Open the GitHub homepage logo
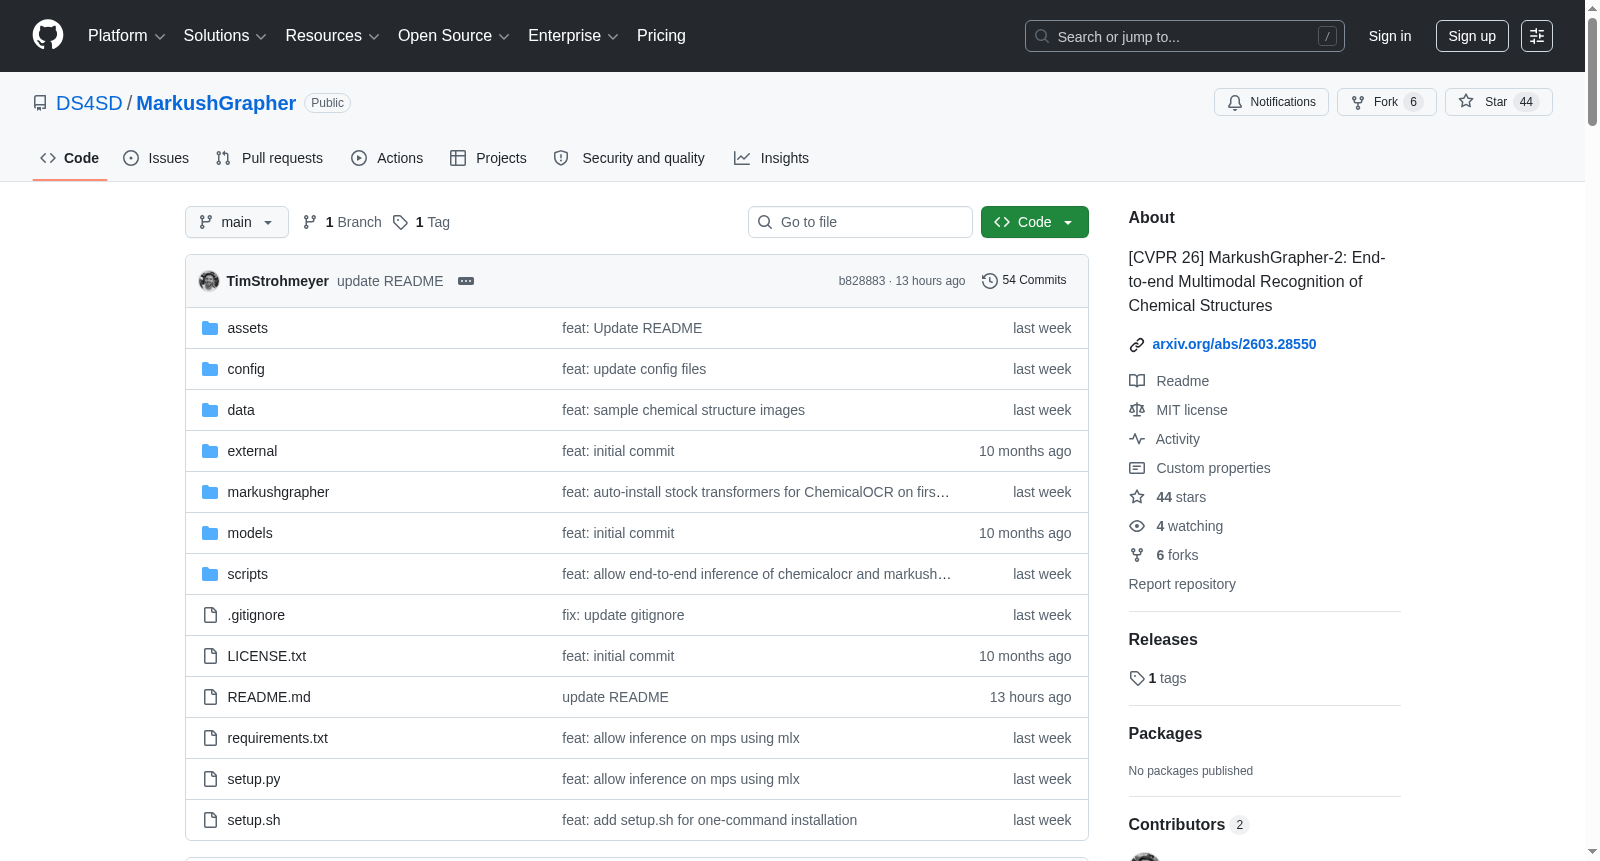1600x861 pixels. click(48, 36)
